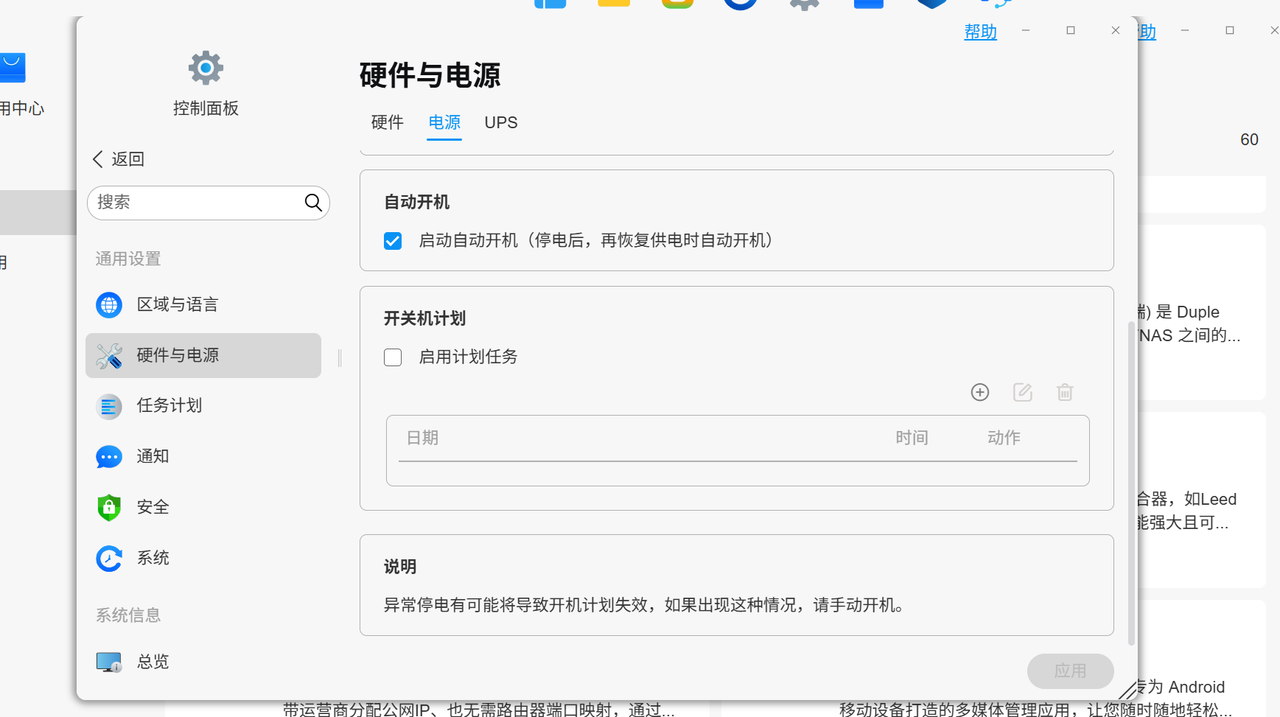
Task: Click the 自动开机 section heading
Action: [417, 202]
